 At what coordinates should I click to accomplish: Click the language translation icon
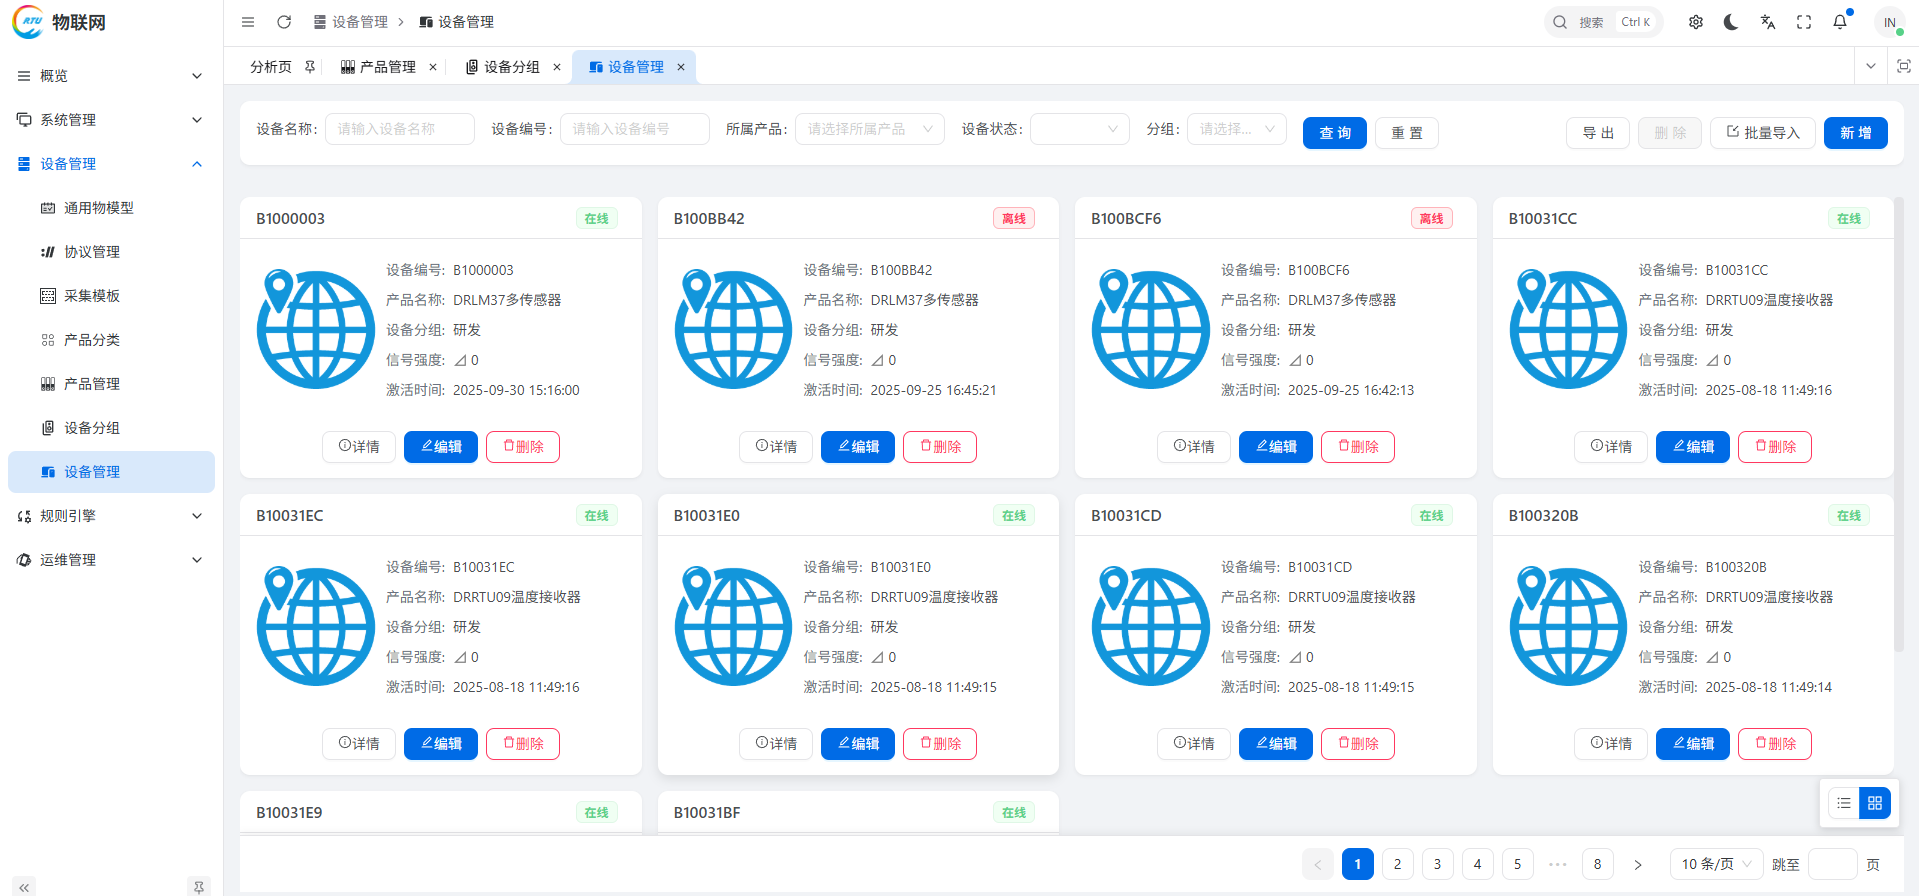1768,22
